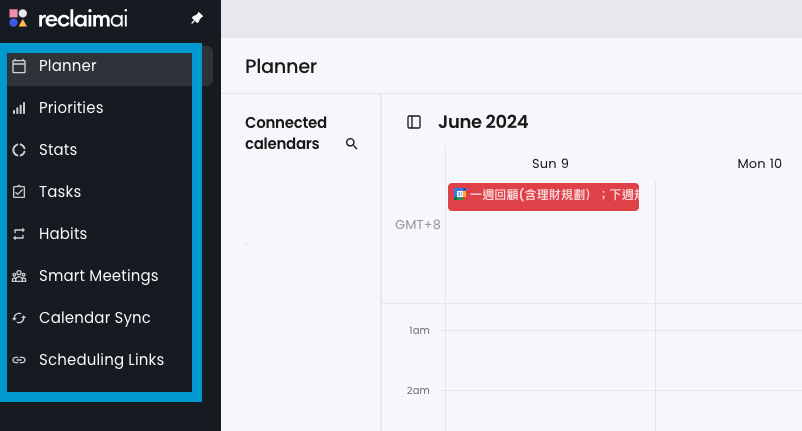Open Smart Meetings label
The image size is (802, 431).
98,276
